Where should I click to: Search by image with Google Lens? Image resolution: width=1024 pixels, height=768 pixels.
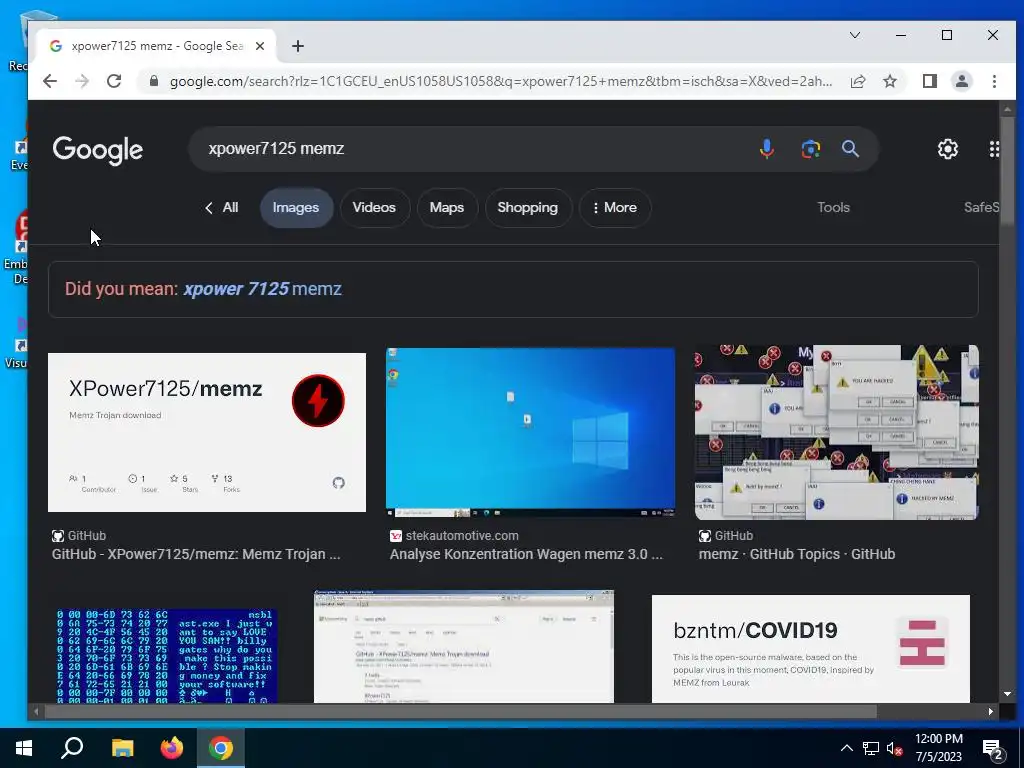810,149
